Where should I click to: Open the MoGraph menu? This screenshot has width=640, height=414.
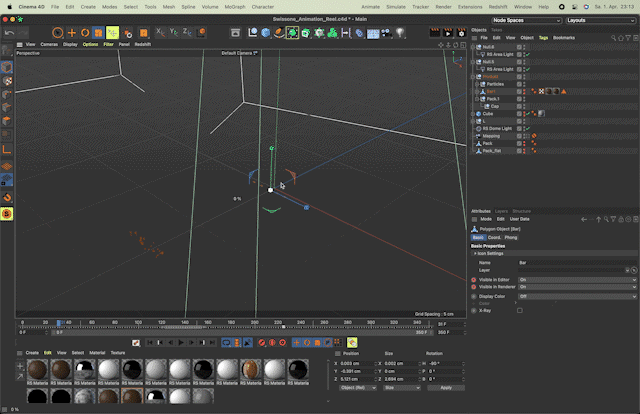pyautogui.click(x=235, y=7)
